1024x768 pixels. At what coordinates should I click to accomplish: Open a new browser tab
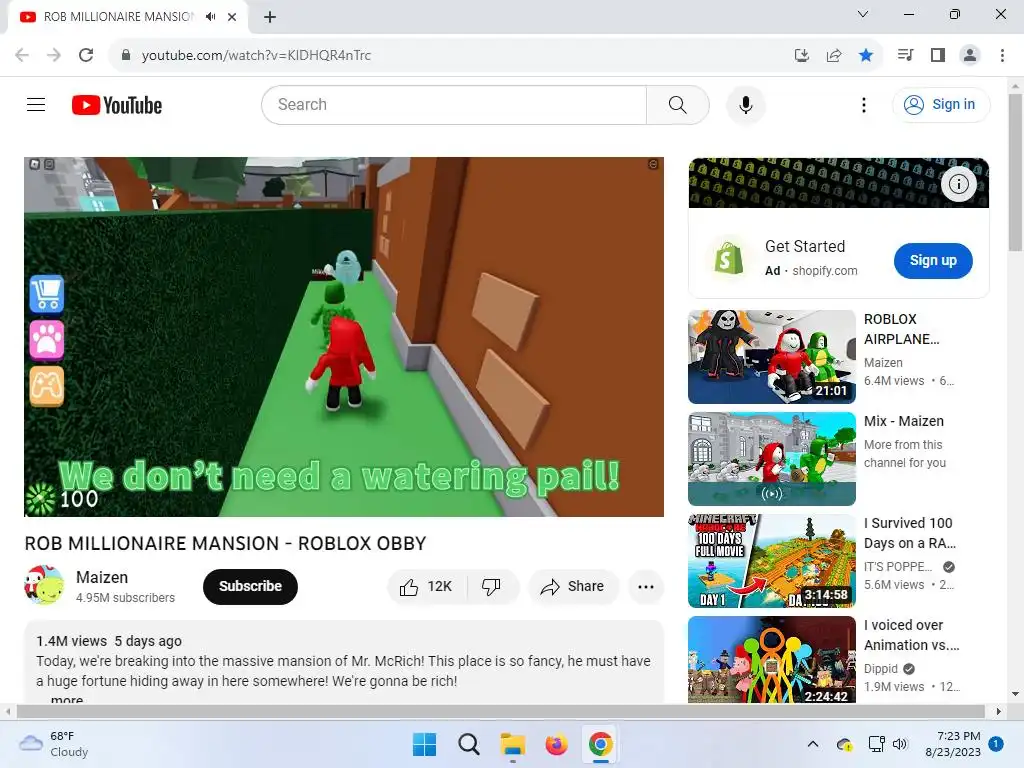pos(270,17)
